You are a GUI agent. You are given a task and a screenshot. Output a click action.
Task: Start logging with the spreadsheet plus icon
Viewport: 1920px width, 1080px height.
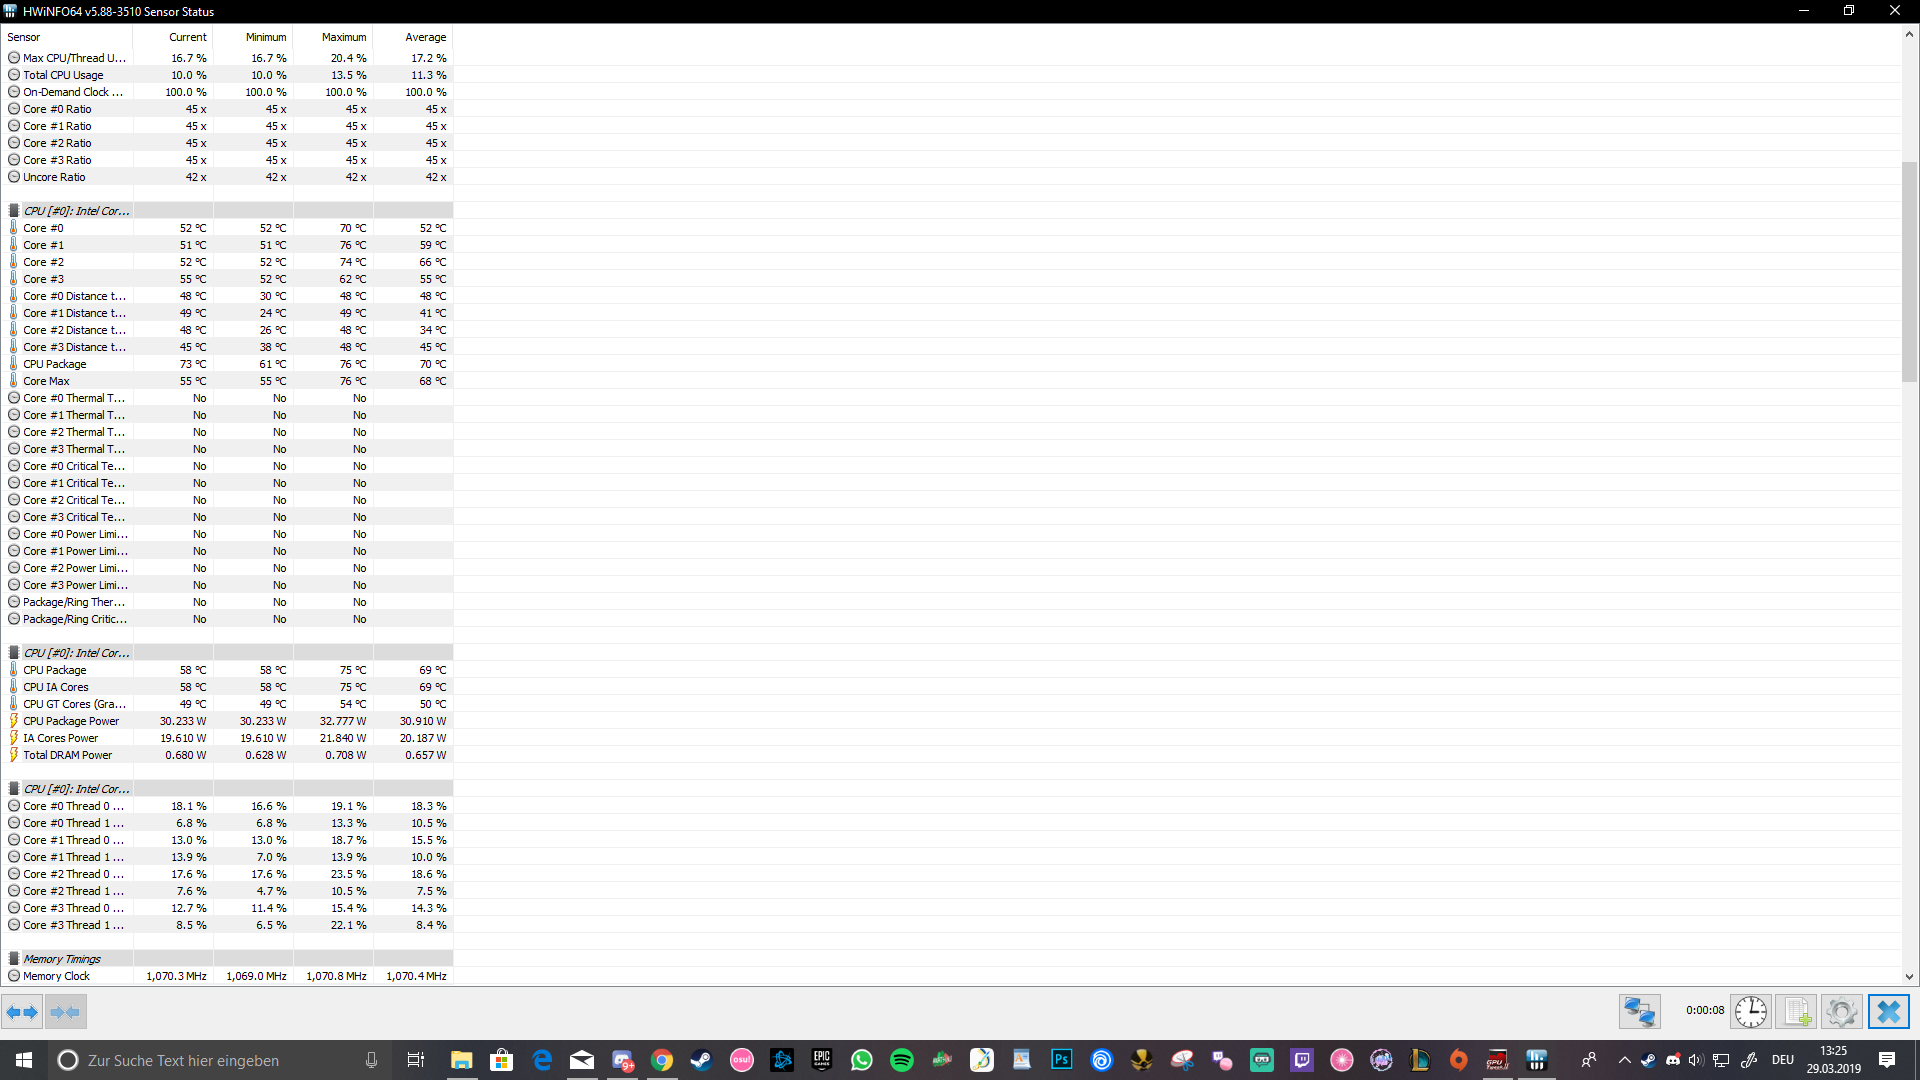click(x=1797, y=1012)
